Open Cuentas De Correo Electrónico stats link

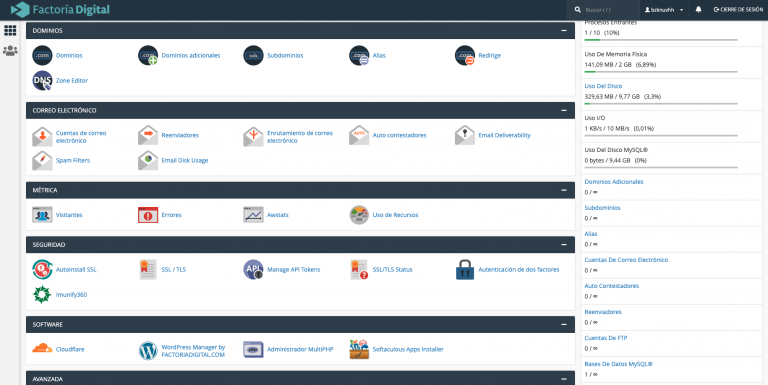pos(626,260)
